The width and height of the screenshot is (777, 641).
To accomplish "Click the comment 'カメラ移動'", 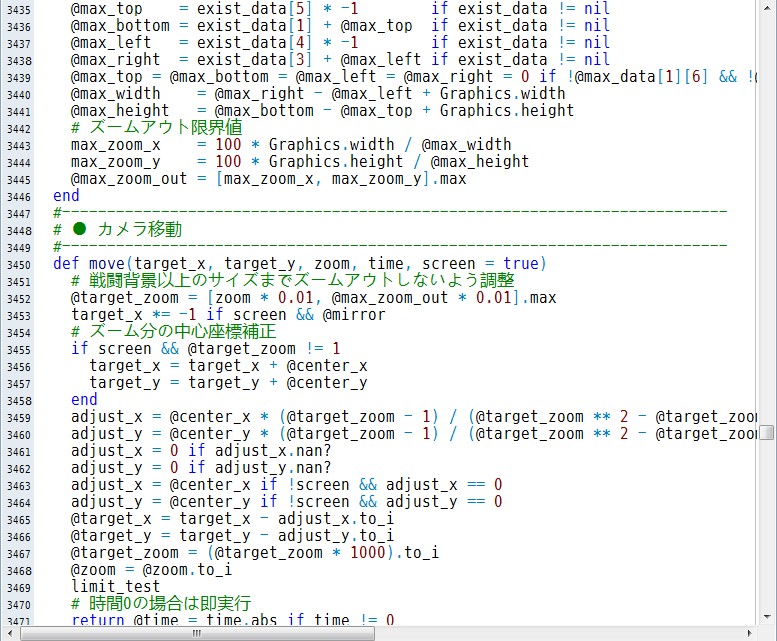I will tap(140, 229).
